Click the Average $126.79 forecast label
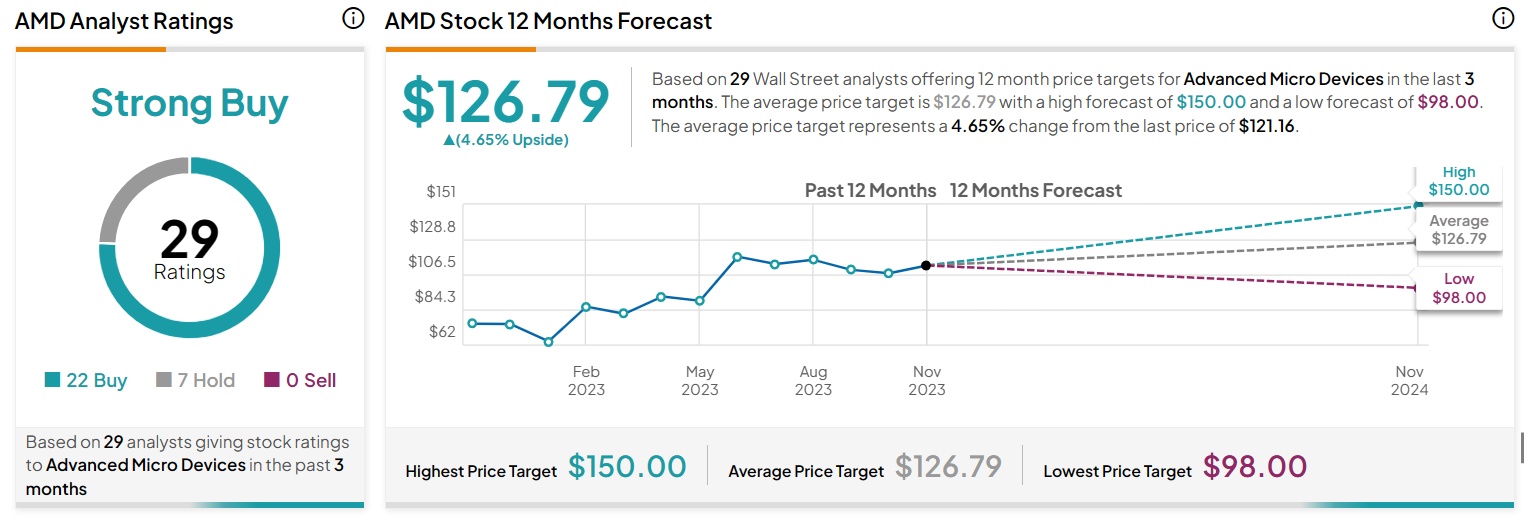Viewport: 1524px width, 530px height. [1458, 230]
